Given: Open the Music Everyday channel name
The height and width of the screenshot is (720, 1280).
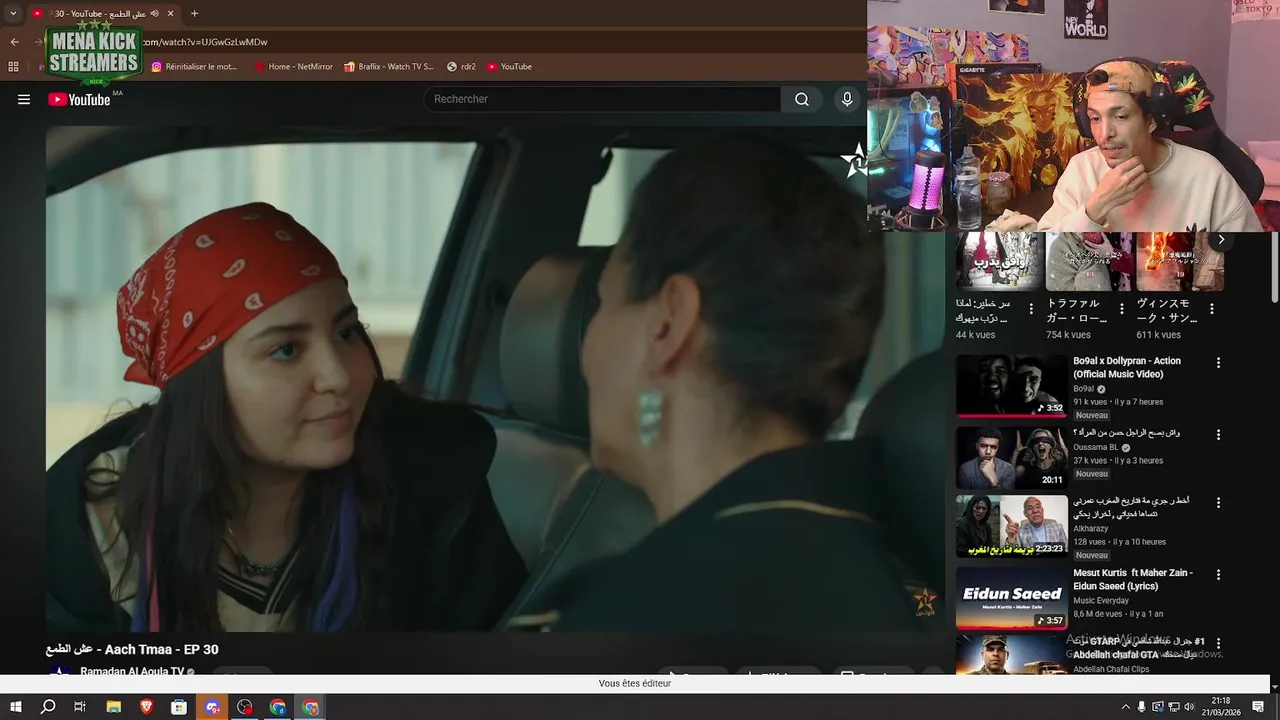Looking at the screenshot, I should click(x=1101, y=601).
